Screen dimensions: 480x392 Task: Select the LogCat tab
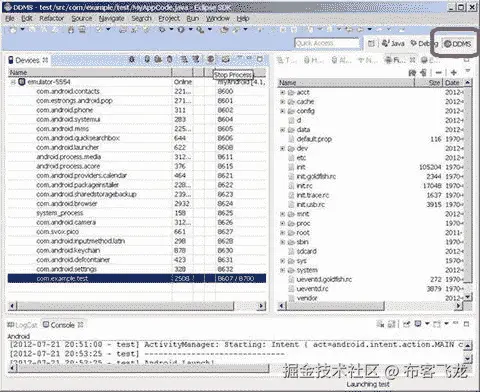(x=22, y=325)
